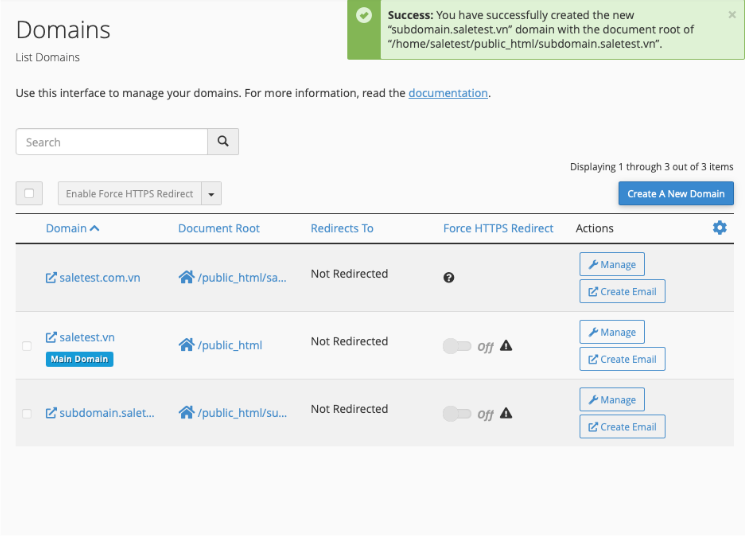Click warning triangle in subdomain.salet... row
Viewport: 745px width, 536px height.
pyautogui.click(x=506, y=413)
